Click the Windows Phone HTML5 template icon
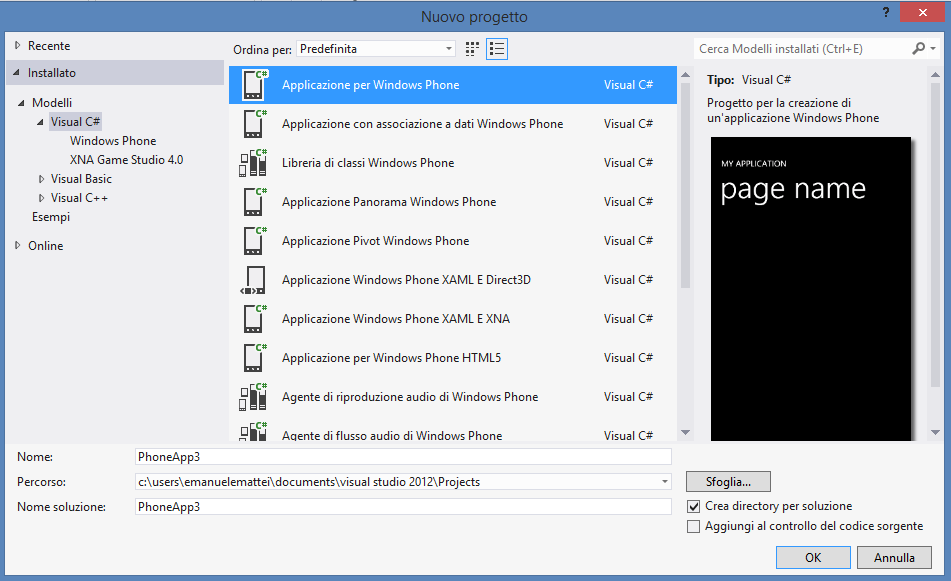The height and width of the screenshot is (581, 951). coord(254,358)
